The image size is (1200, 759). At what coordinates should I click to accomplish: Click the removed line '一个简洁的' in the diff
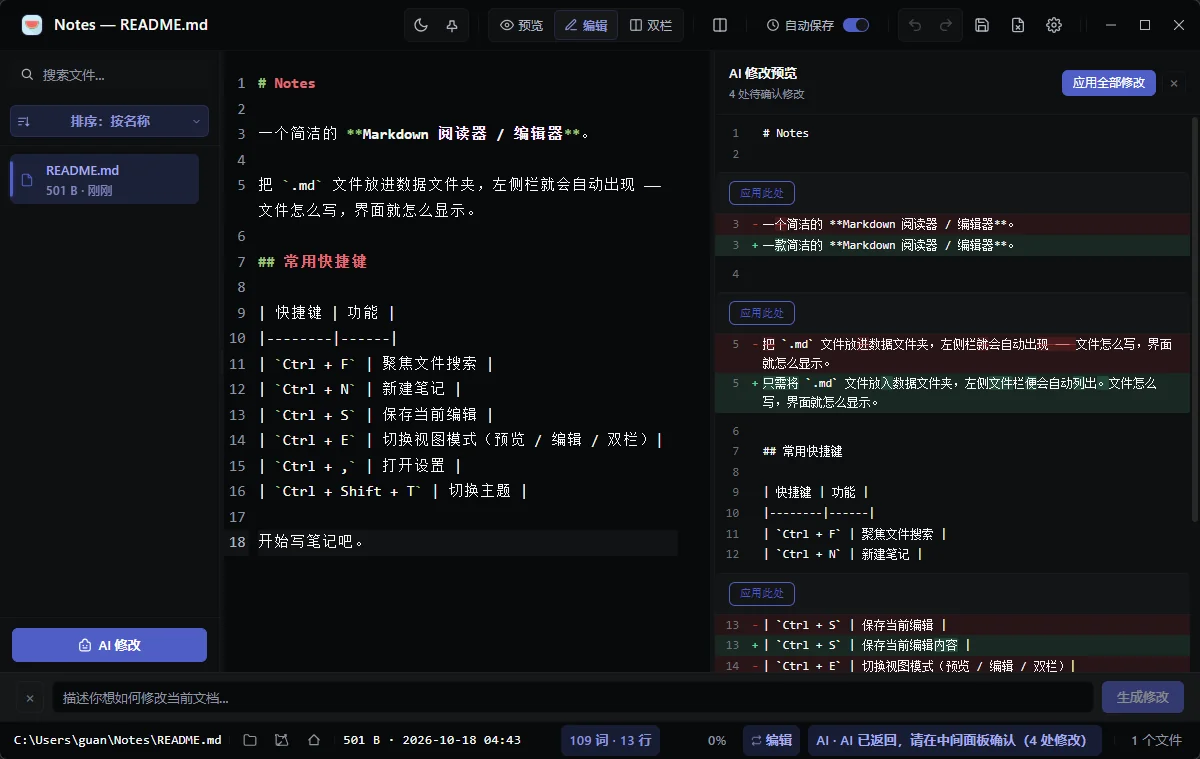point(954,224)
